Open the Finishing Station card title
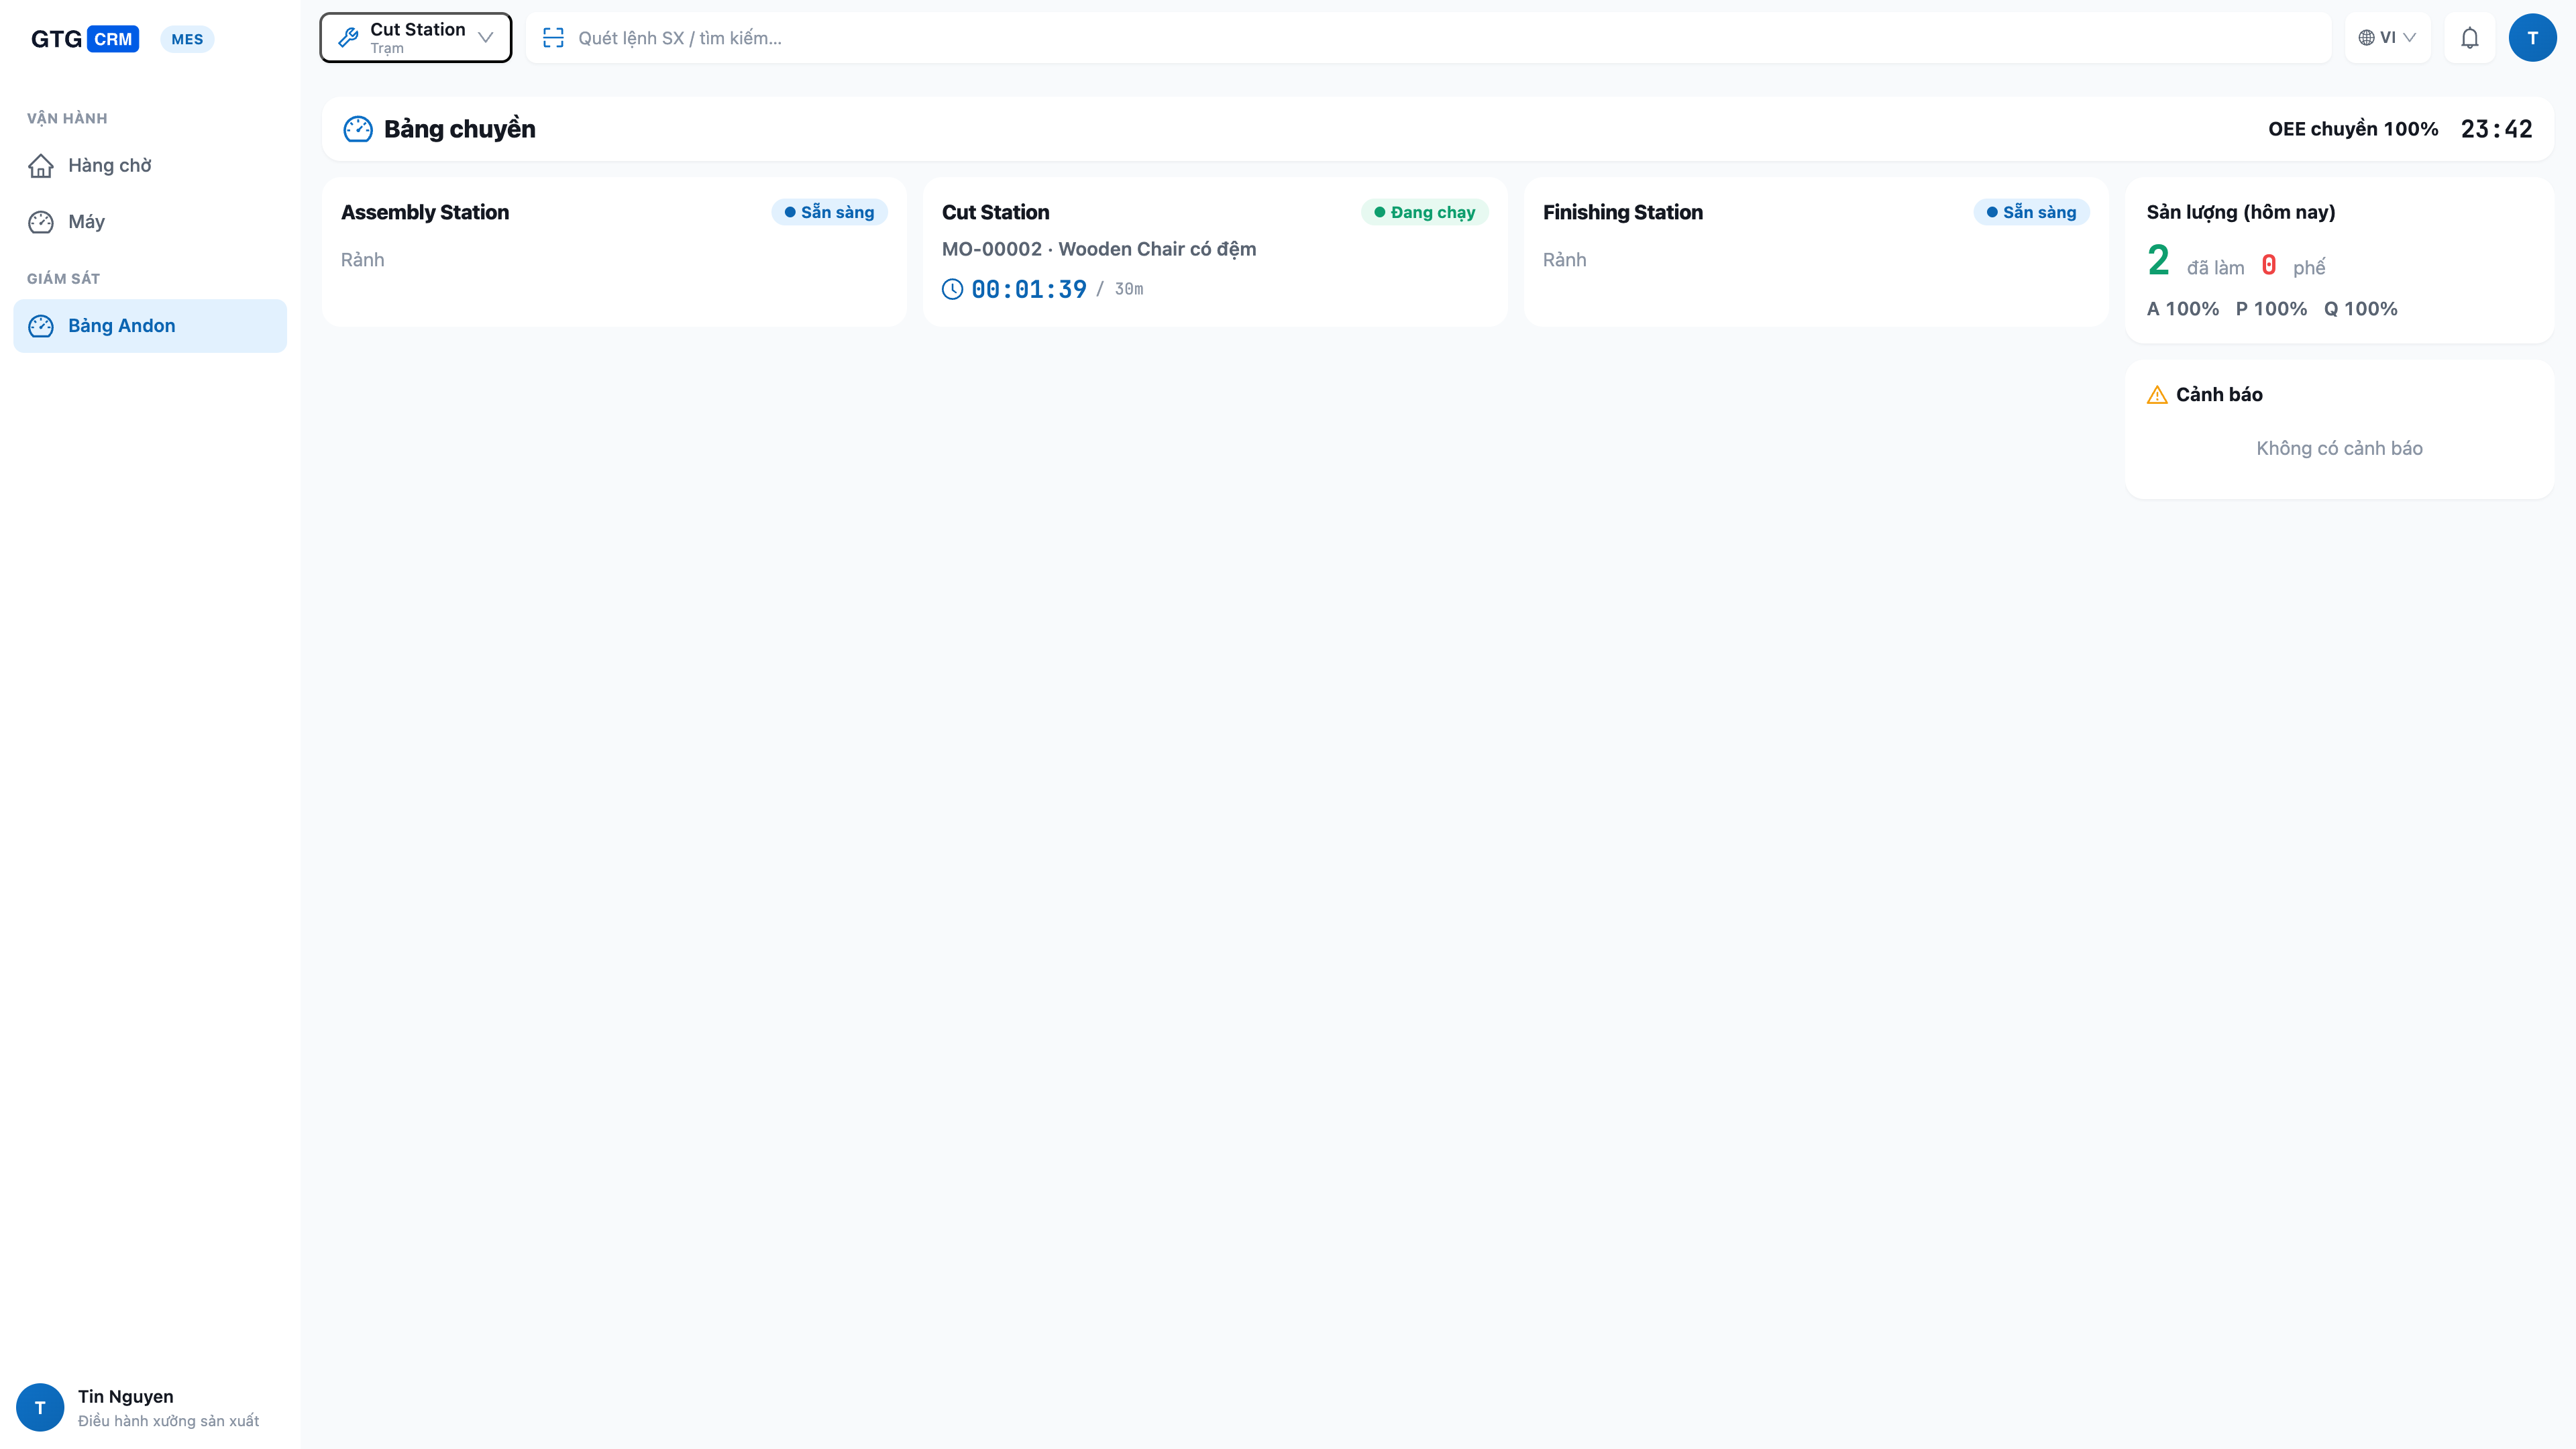2576x1449 pixels. click(1622, 212)
